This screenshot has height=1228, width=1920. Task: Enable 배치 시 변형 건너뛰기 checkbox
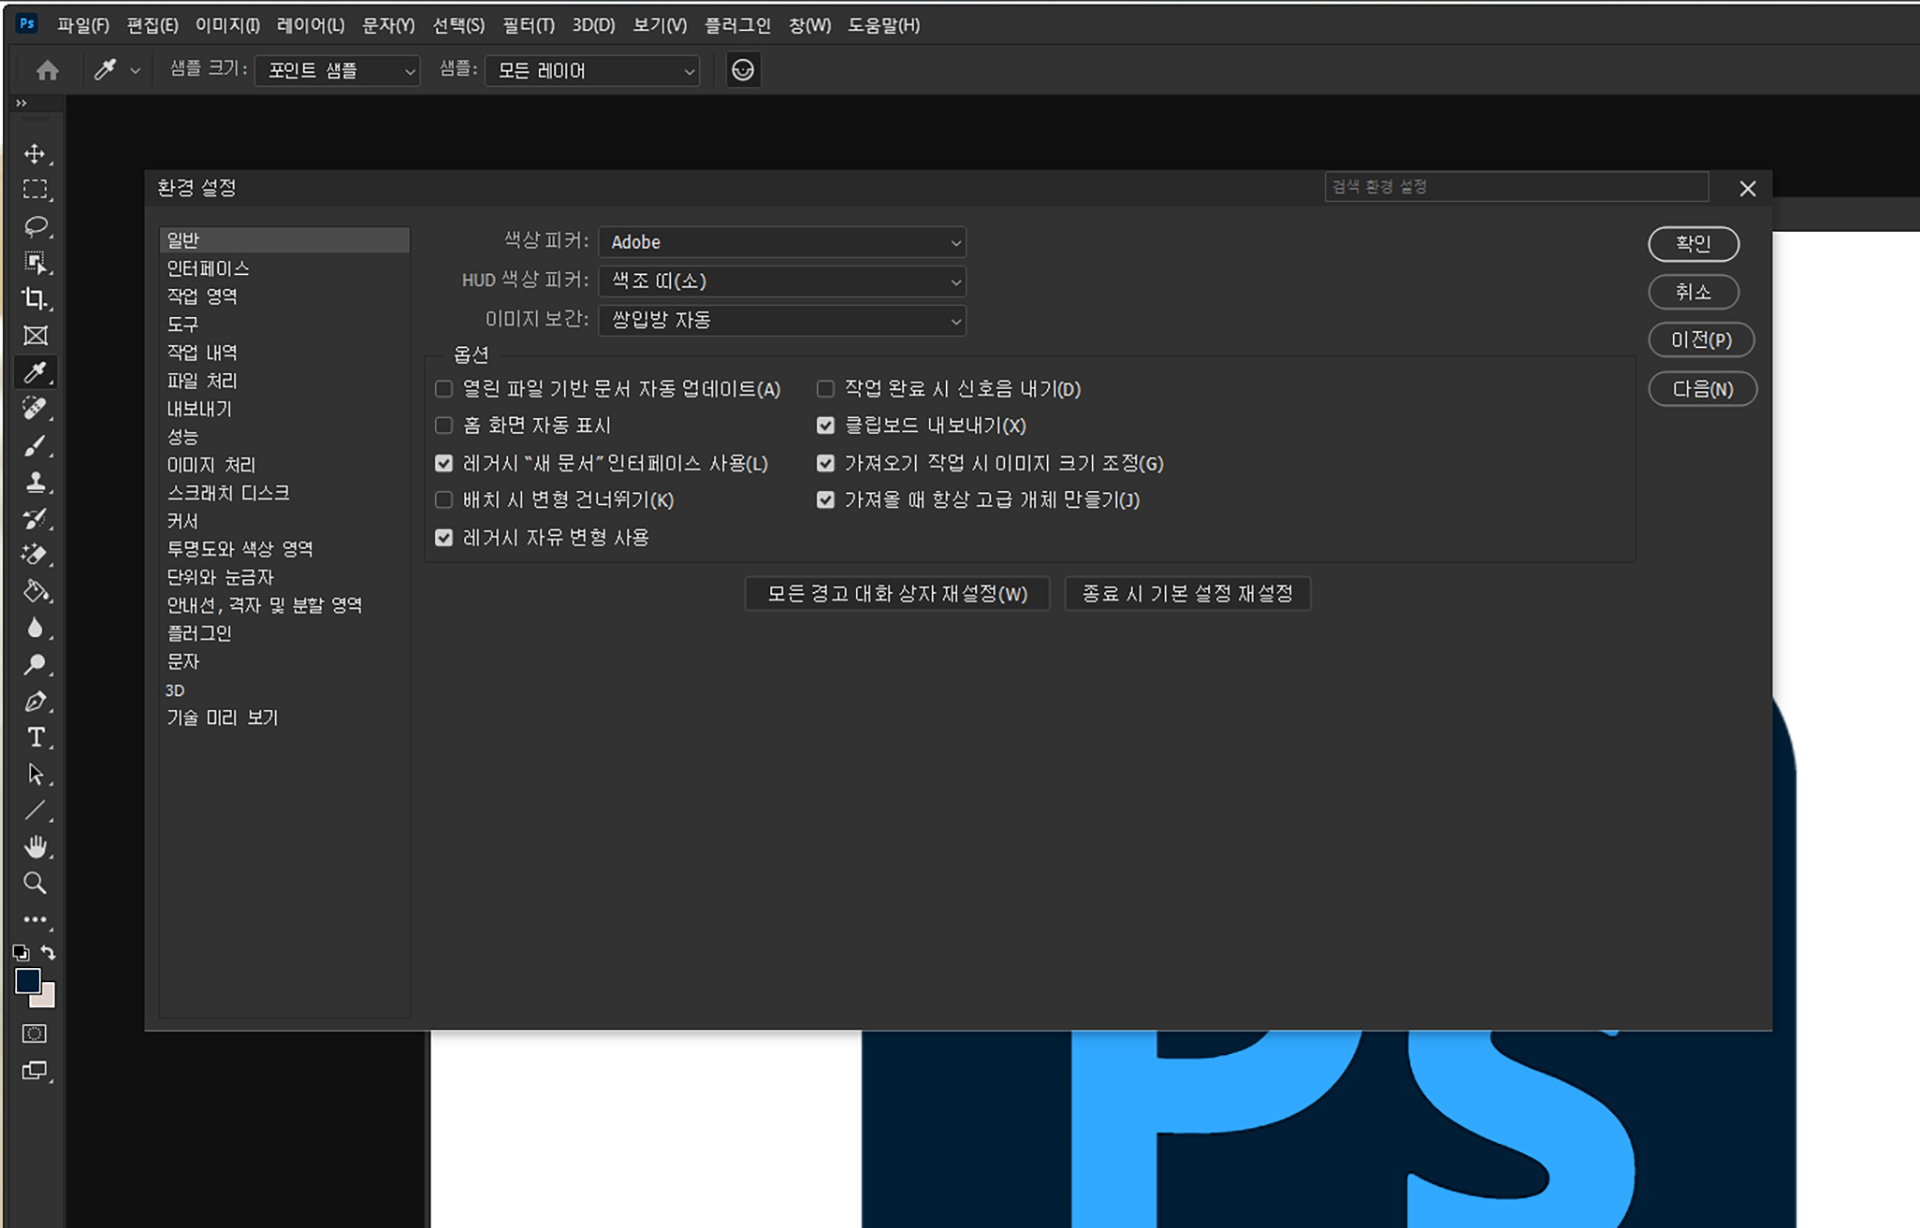pyautogui.click(x=444, y=500)
